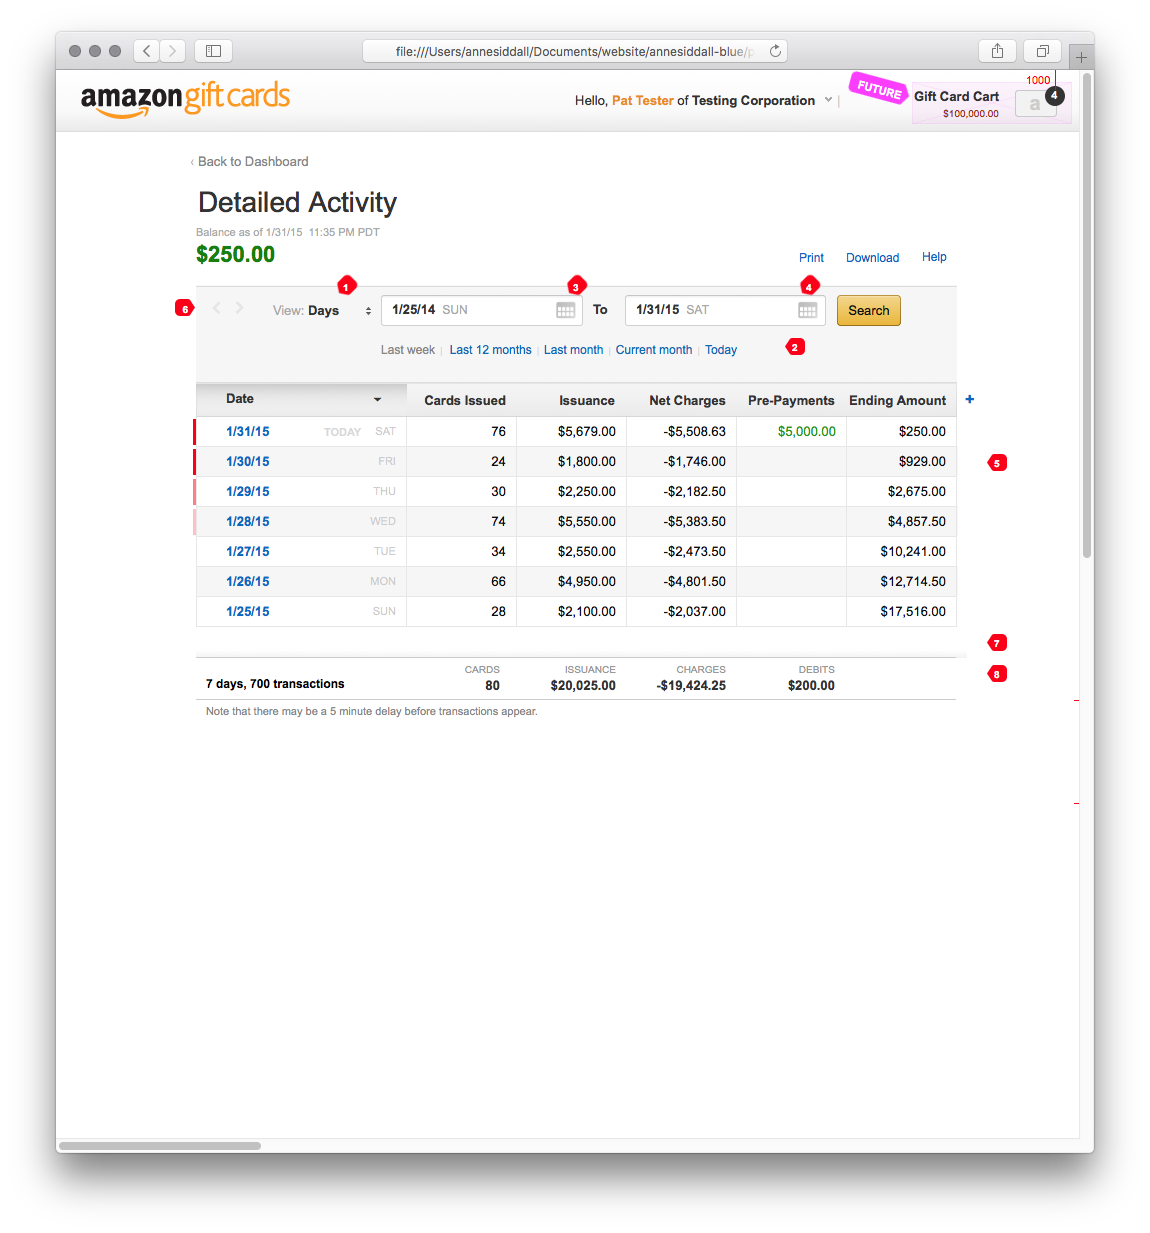Reload the page using the refresh icon
The height and width of the screenshot is (1233, 1150).
(775, 51)
